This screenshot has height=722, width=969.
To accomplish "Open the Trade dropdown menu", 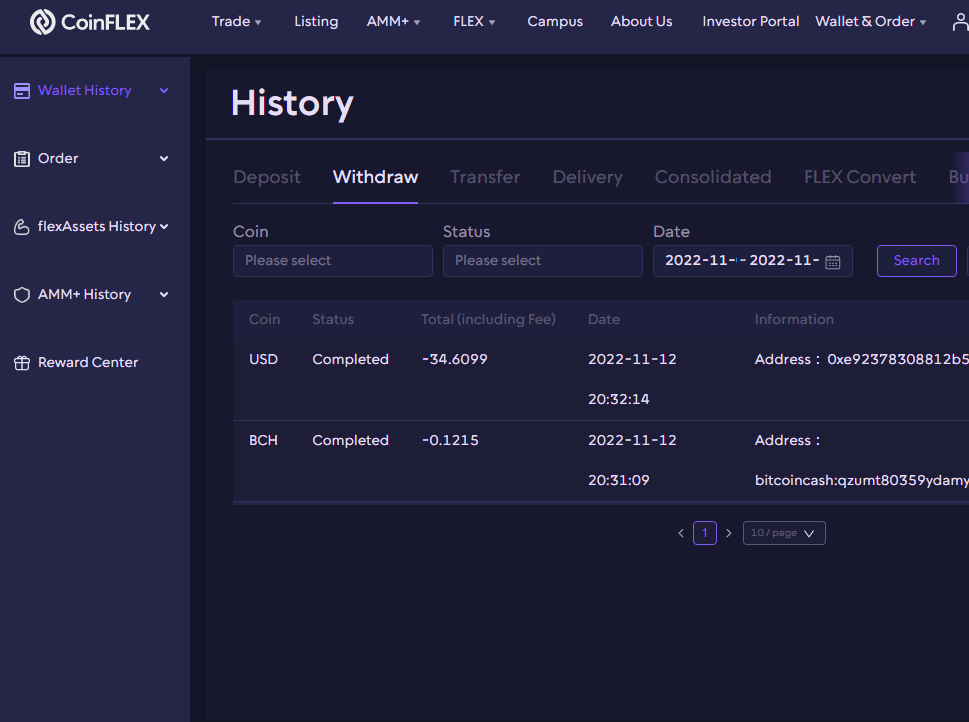I will pyautogui.click(x=236, y=22).
